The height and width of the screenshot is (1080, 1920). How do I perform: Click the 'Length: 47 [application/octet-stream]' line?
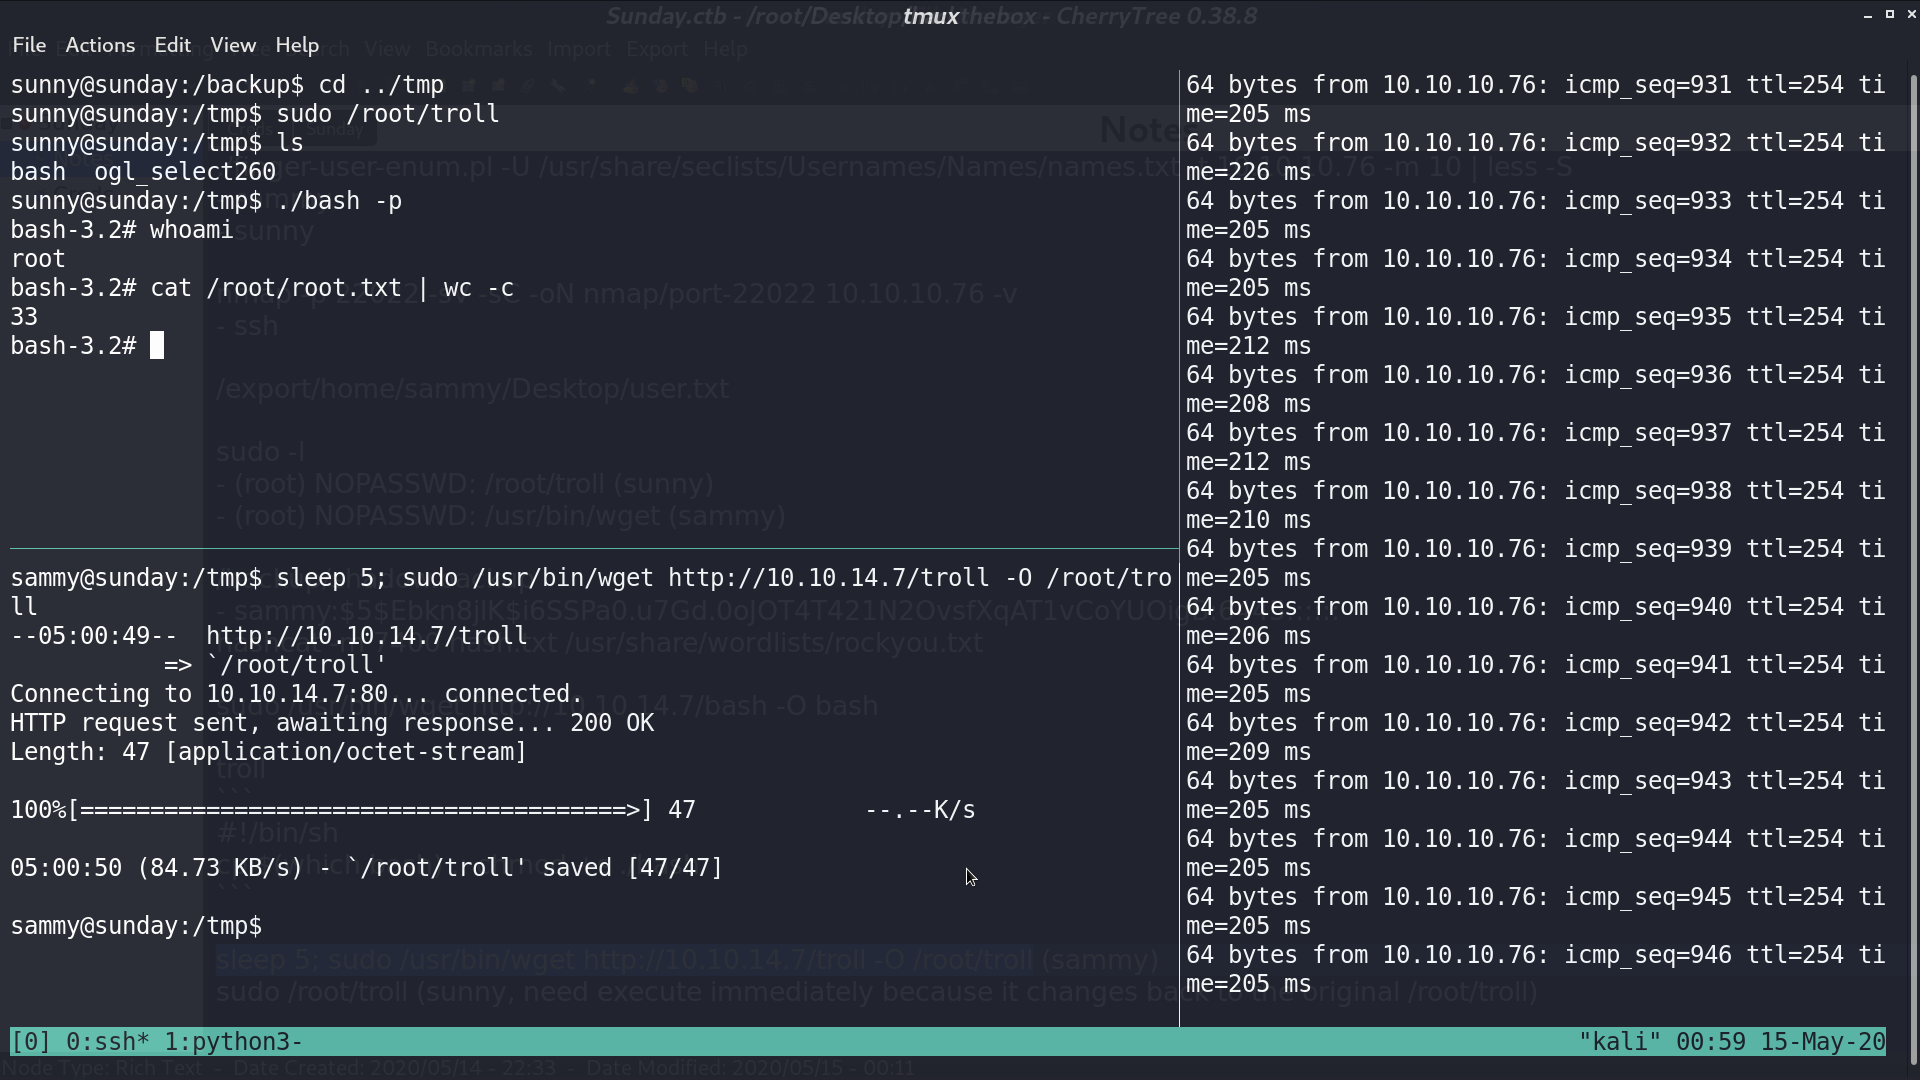[269, 752]
